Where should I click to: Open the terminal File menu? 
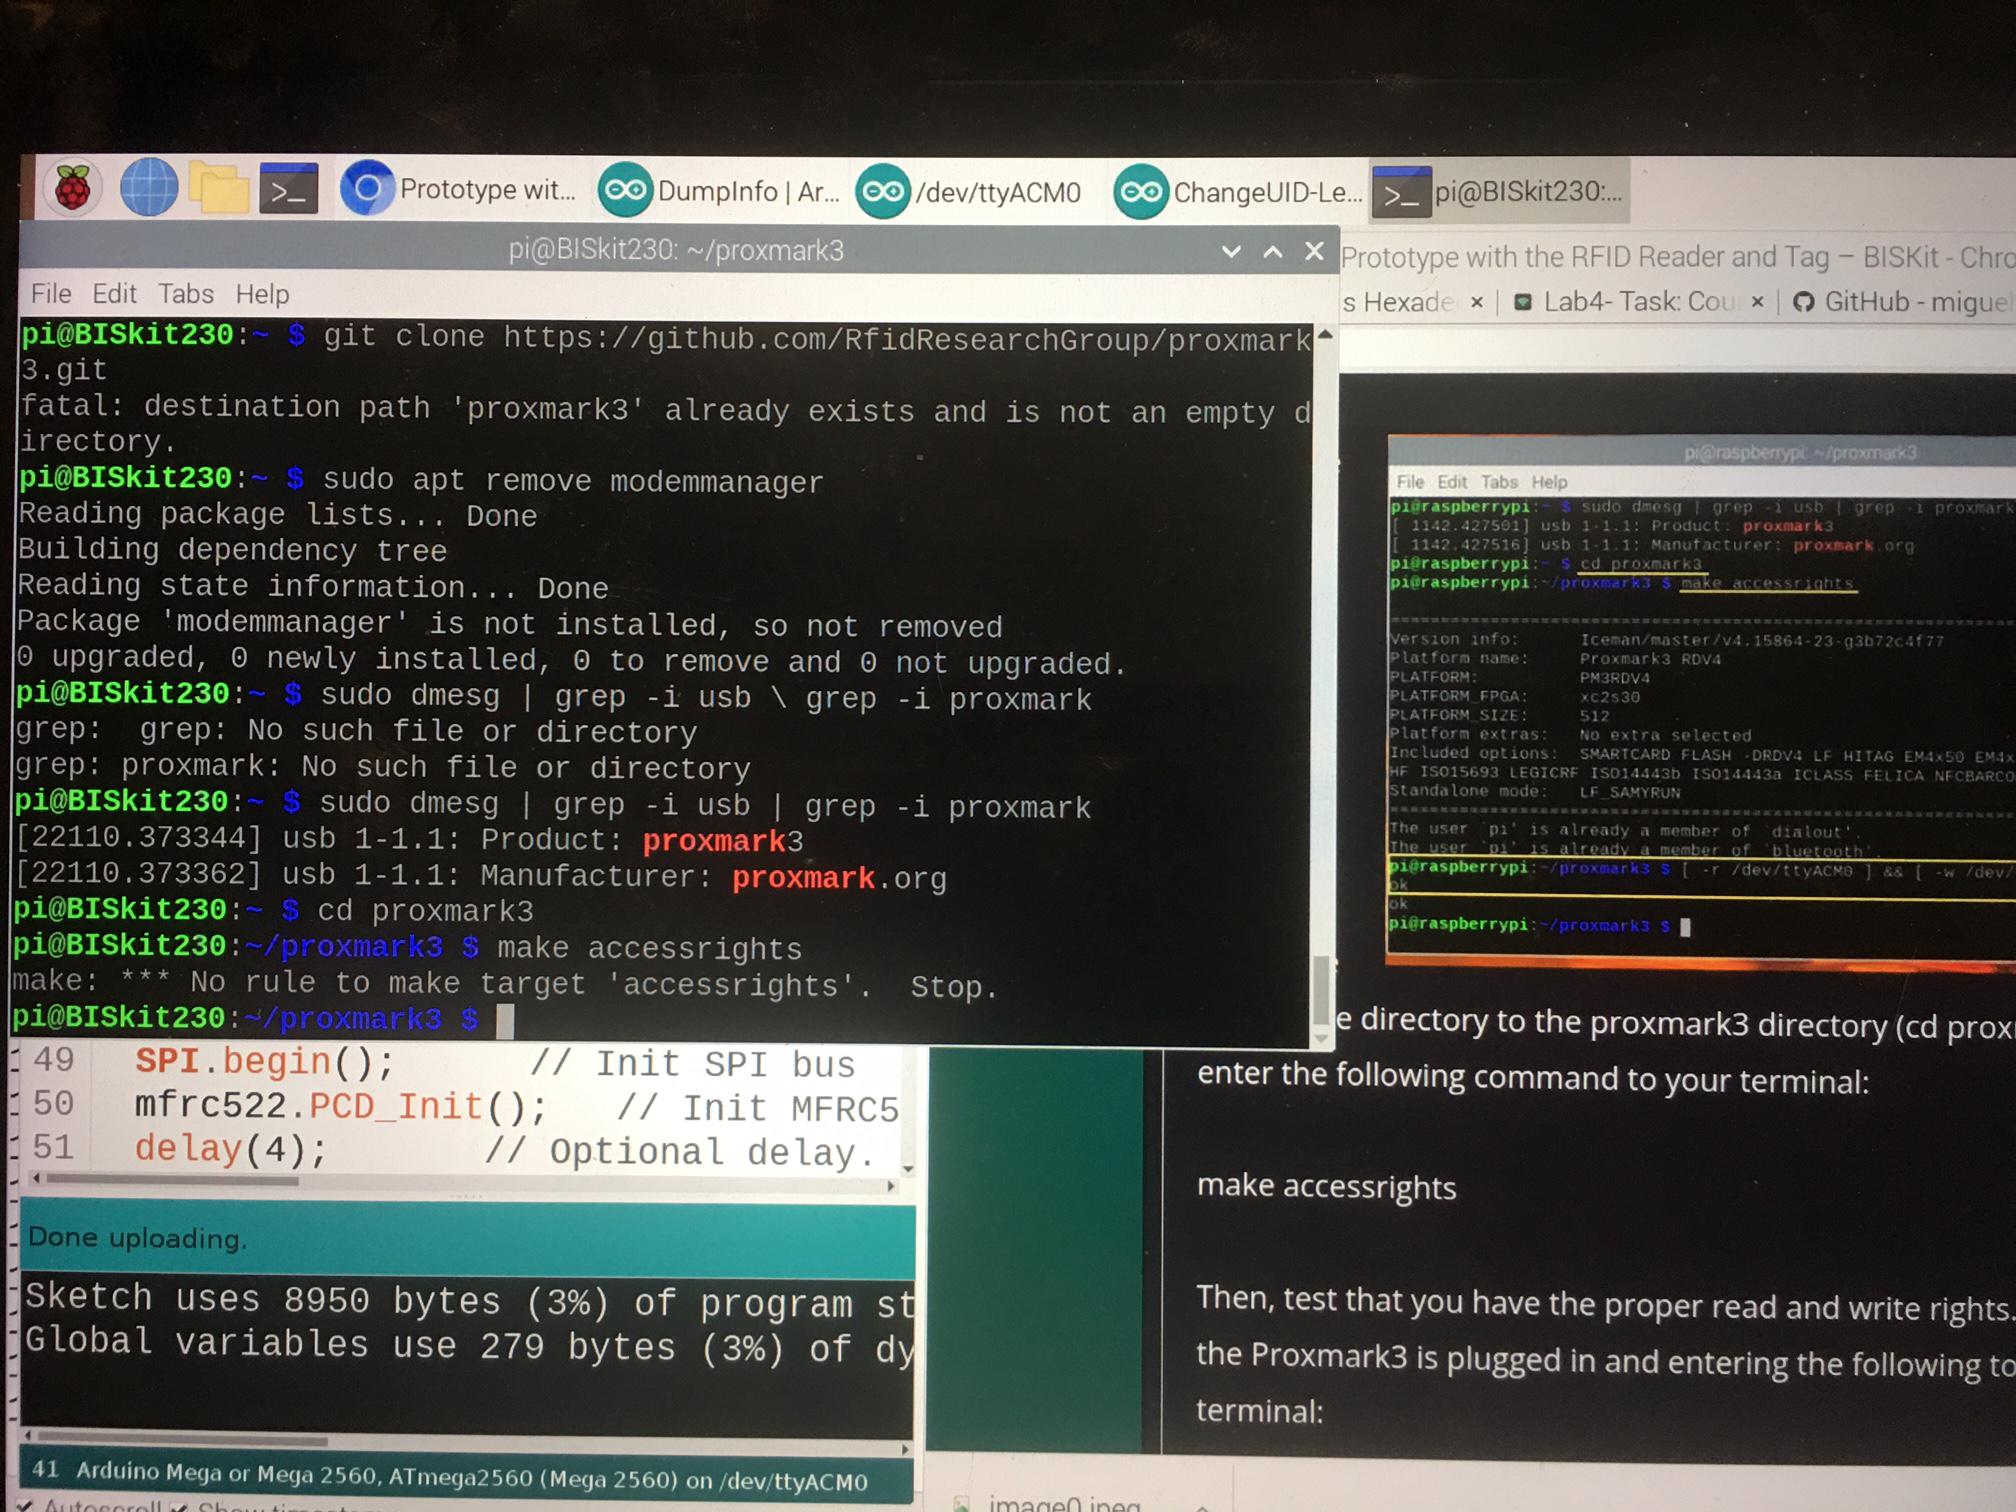click(x=51, y=294)
